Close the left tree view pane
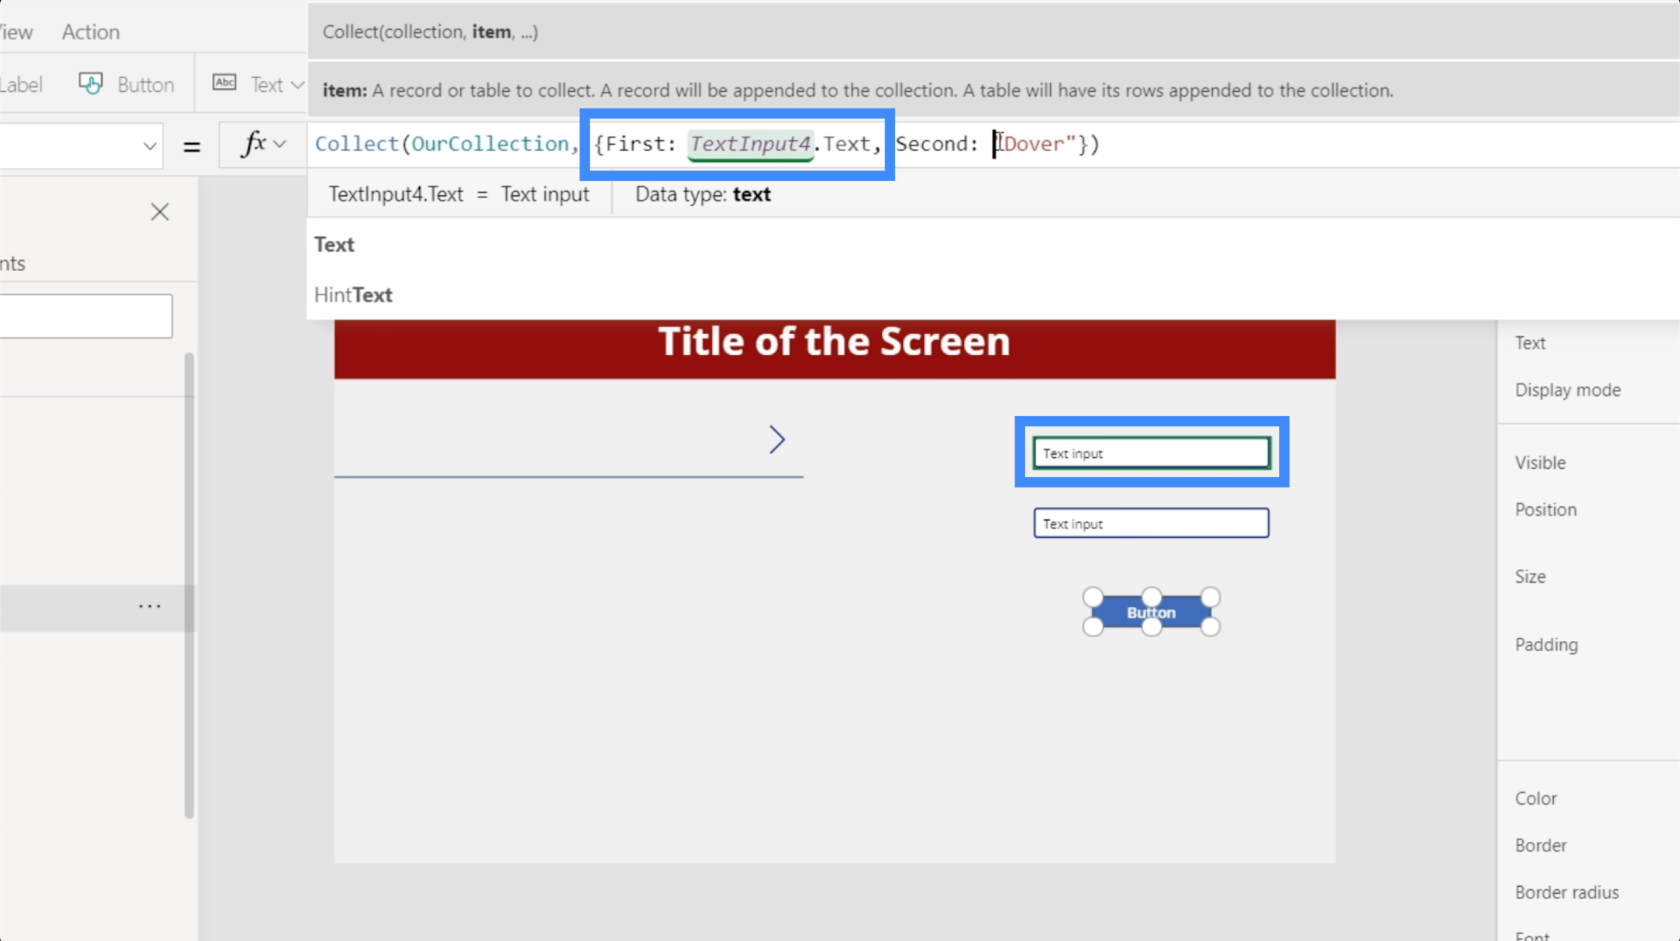The height and width of the screenshot is (941, 1680). [160, 212]
